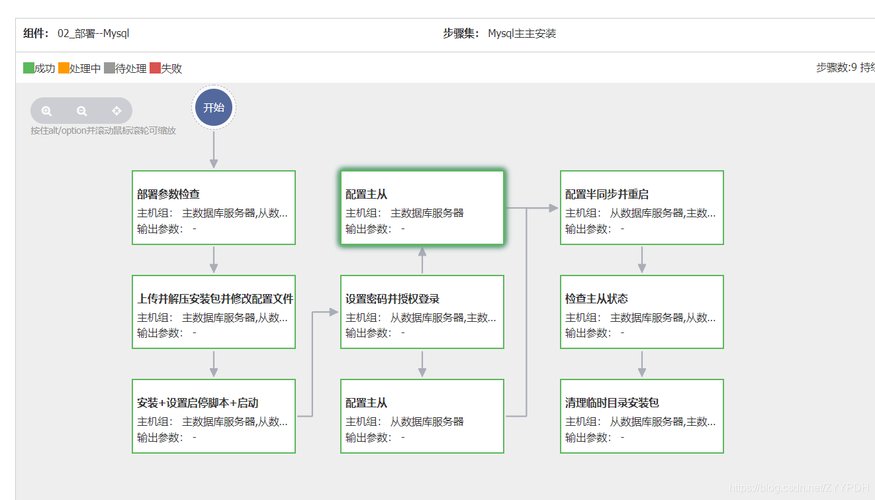Click the 开始 start node
875x500 pixels.
[x=214, y=107]
